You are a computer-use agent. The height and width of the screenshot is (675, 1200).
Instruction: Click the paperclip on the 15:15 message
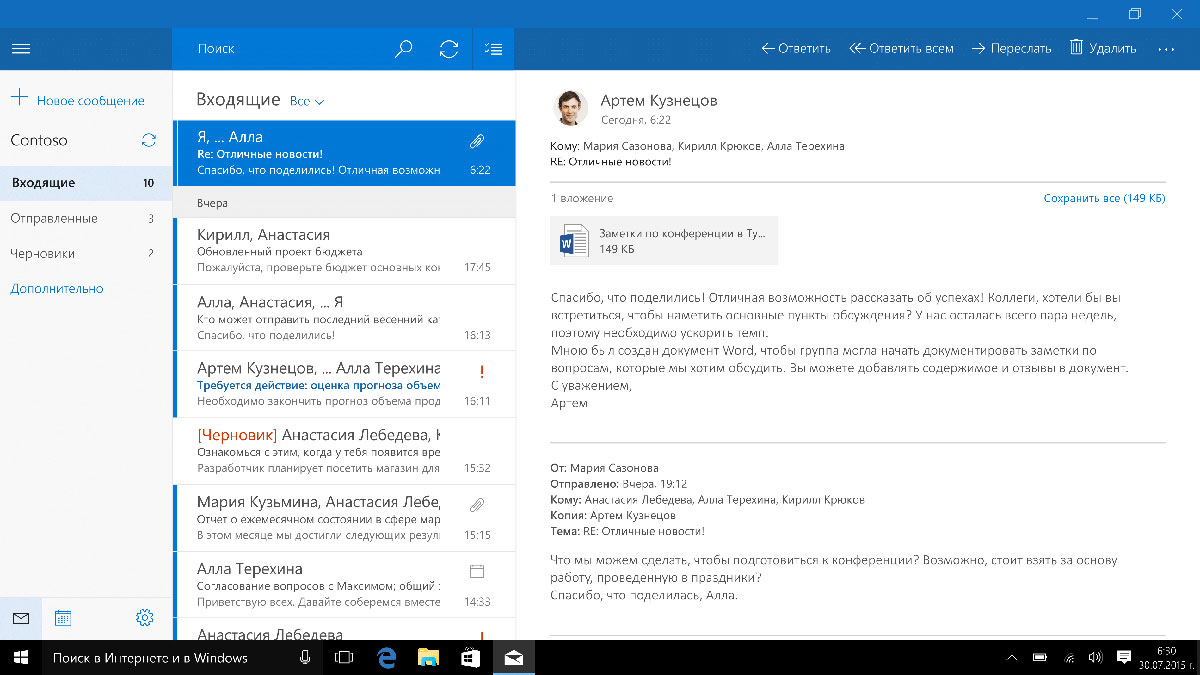477,504
